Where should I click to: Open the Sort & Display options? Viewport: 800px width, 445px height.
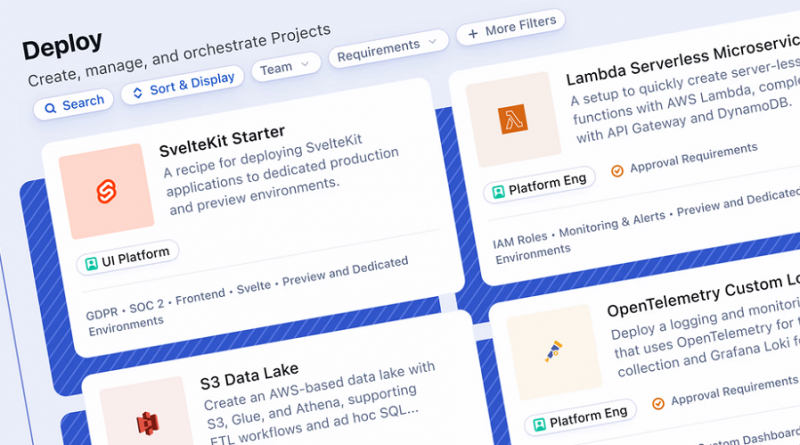tap(184, 84)
